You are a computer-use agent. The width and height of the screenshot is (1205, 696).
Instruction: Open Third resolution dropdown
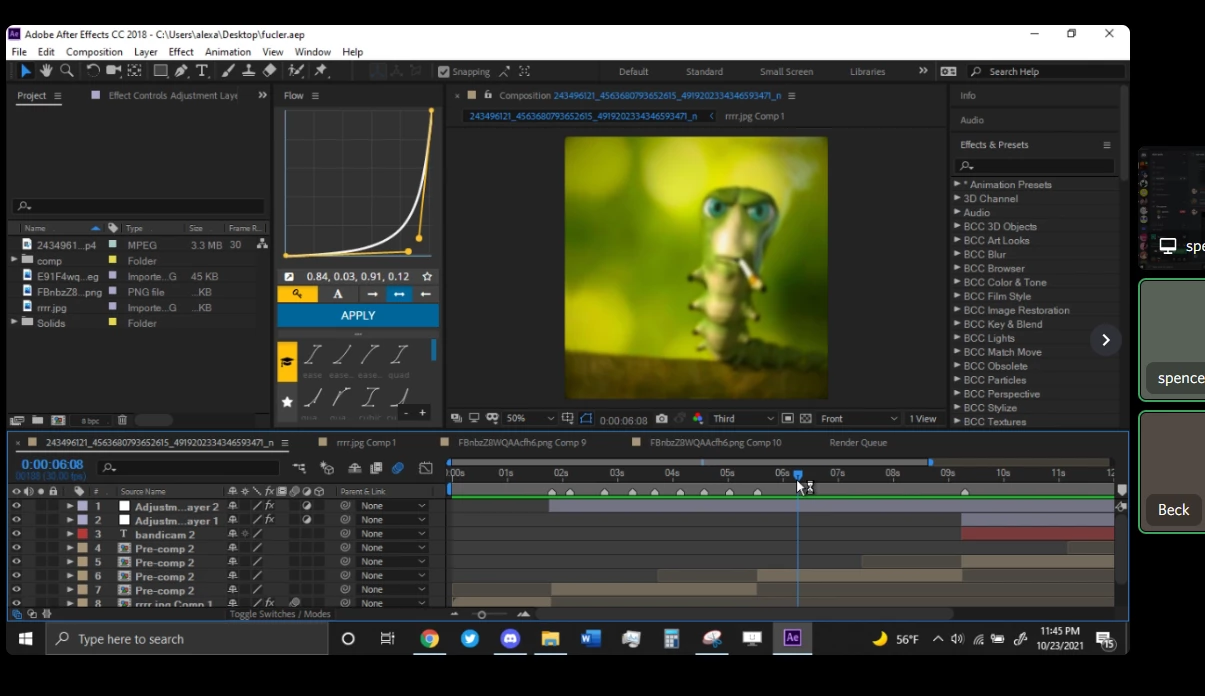tap(743, 419)
